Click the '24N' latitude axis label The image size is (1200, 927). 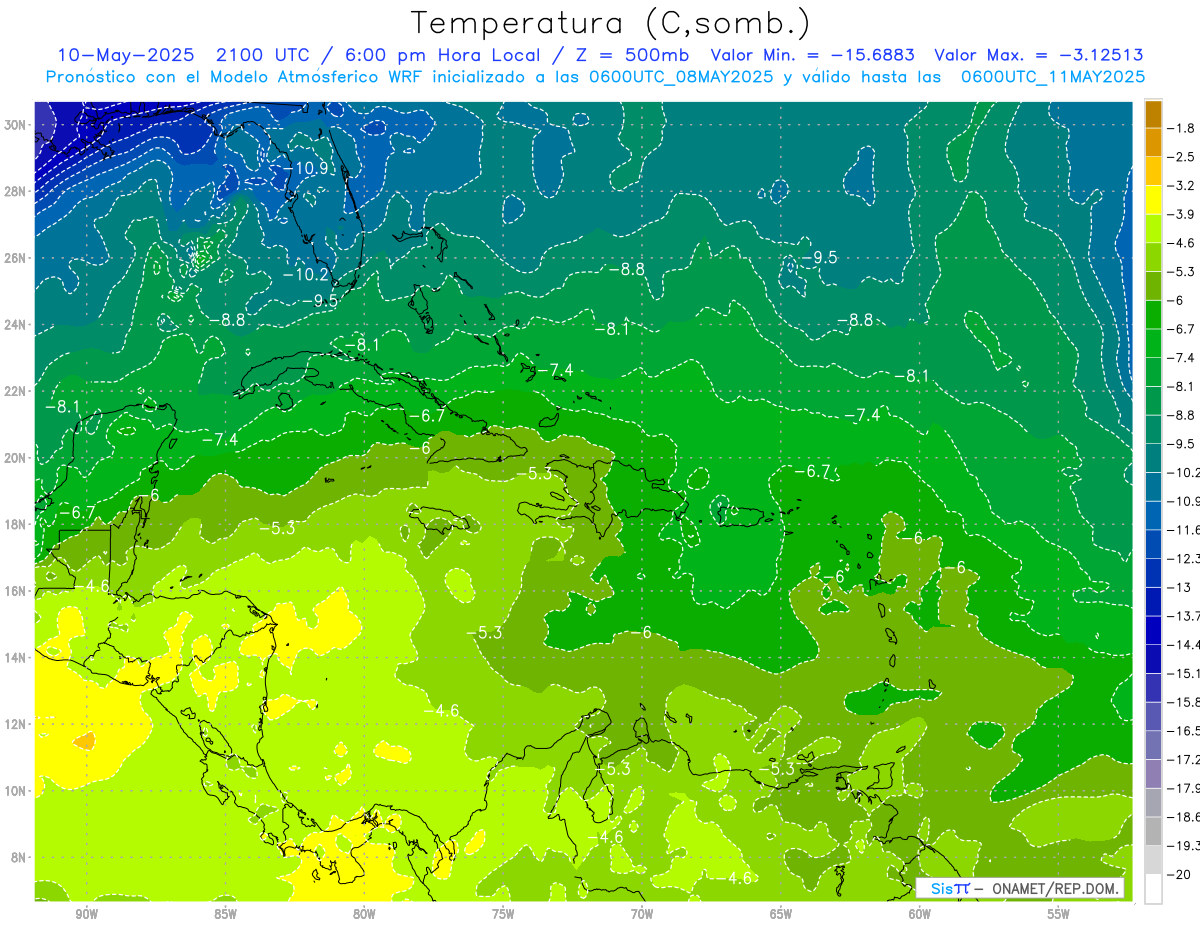pyautogui.click(x=15, y=325)
